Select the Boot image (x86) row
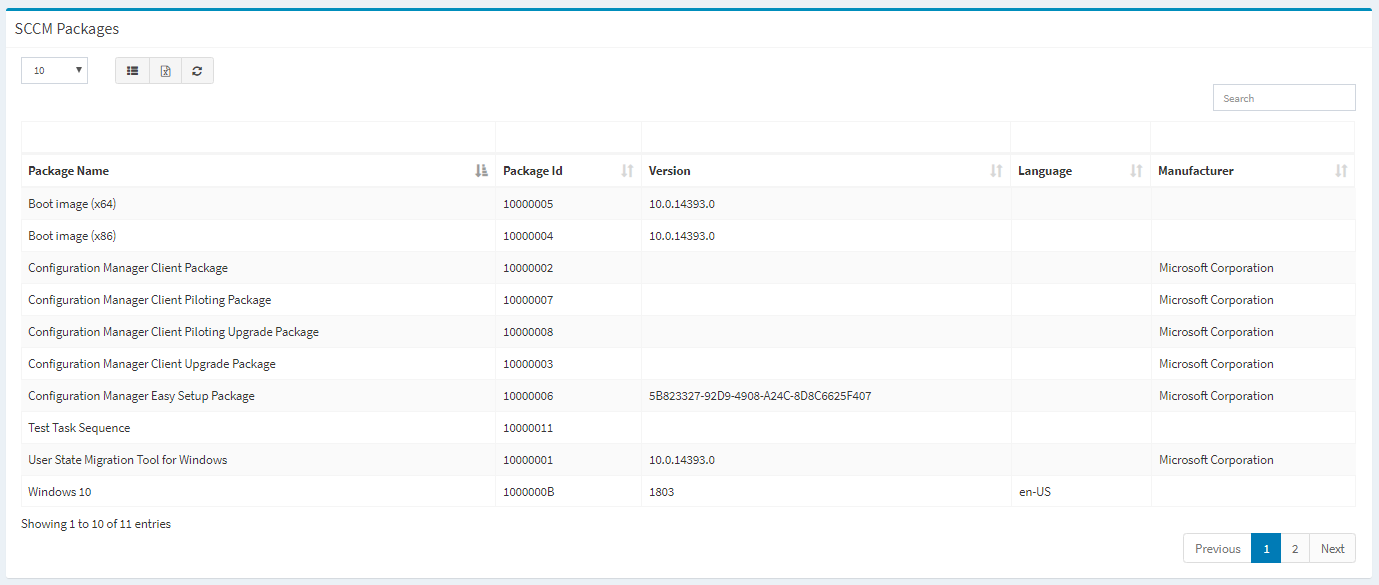 pos(688,236)
